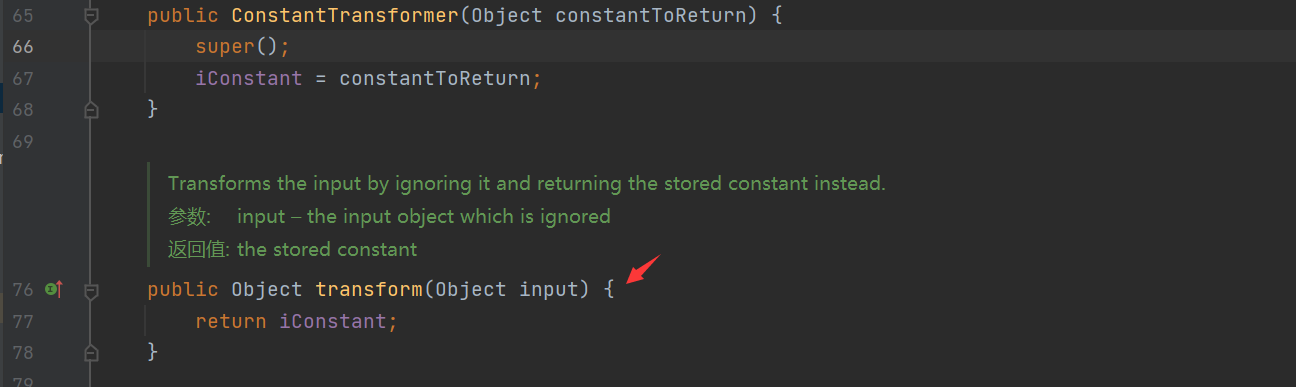Click iConstant in the assignment on line 67

coord(248,78)
